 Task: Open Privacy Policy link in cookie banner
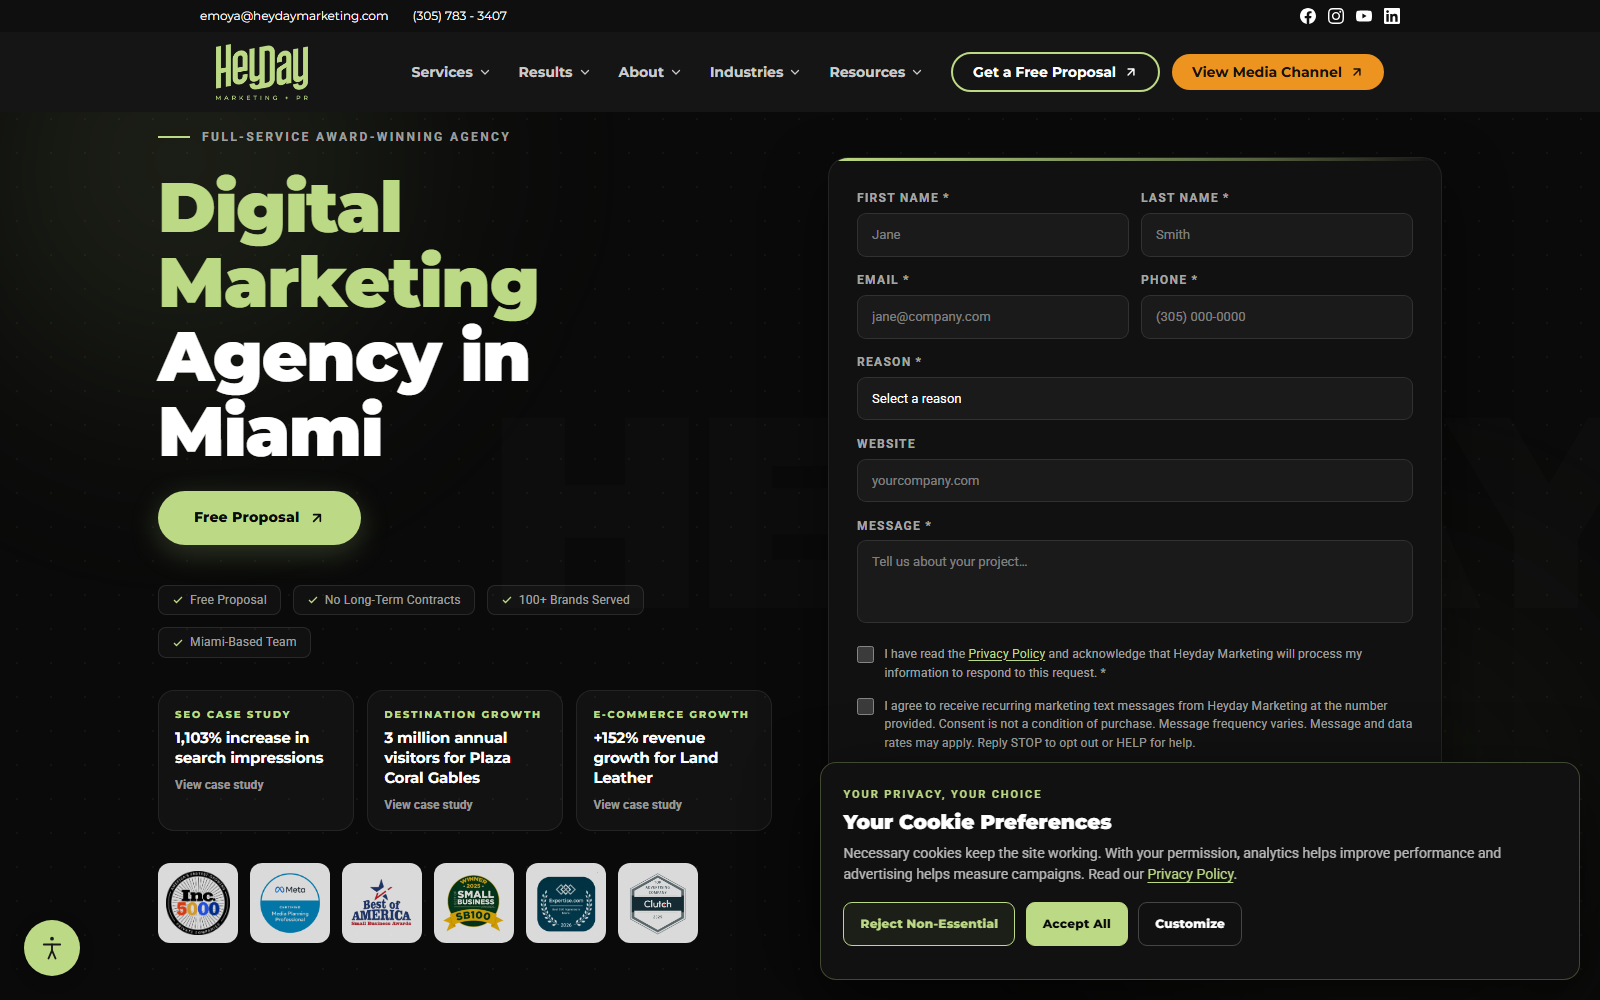click(x=1190, y=874)
